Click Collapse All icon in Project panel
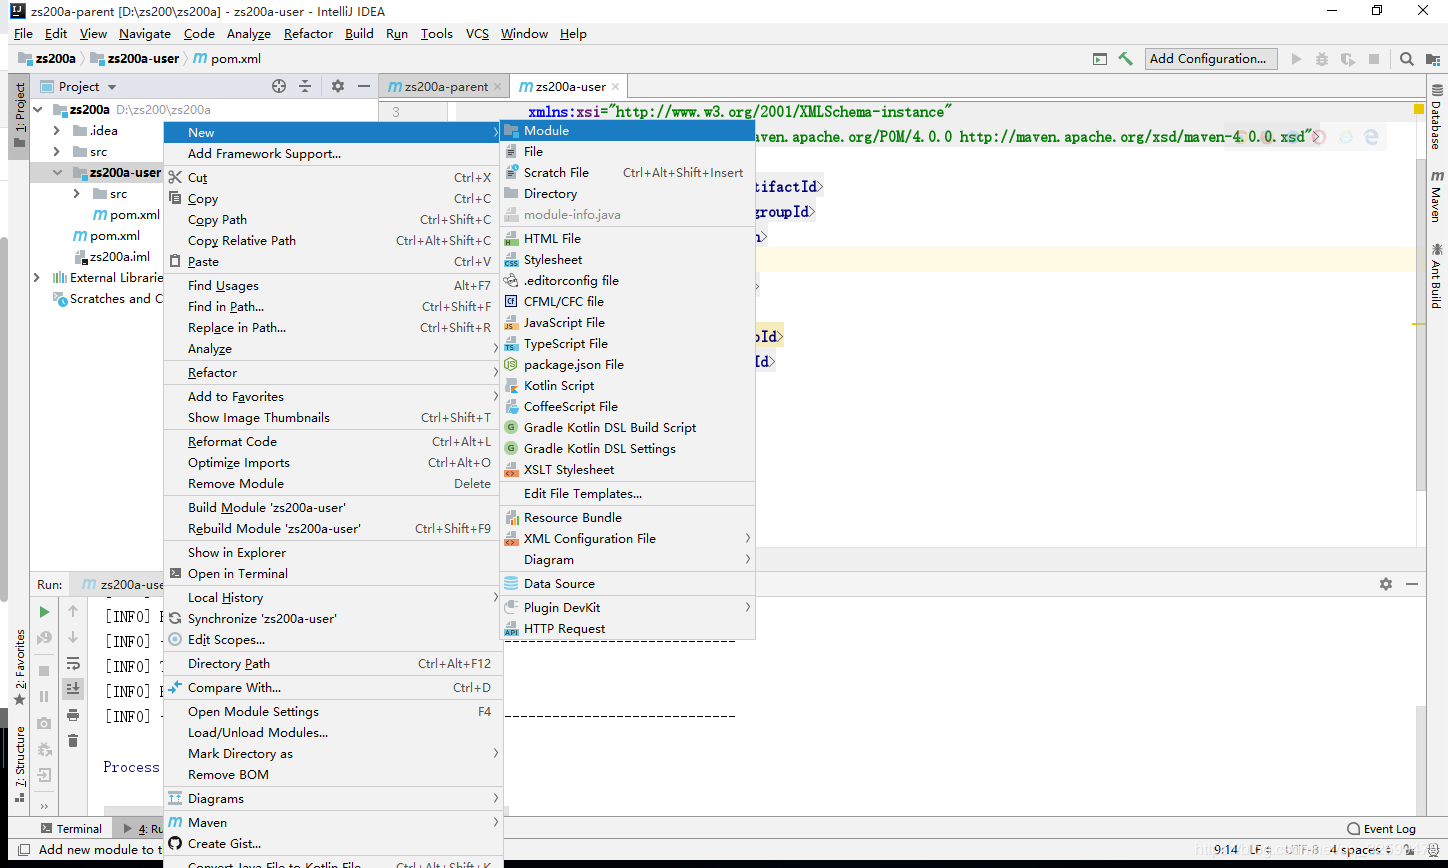The width and height of the screenshot is (1448, 868). 305,87
